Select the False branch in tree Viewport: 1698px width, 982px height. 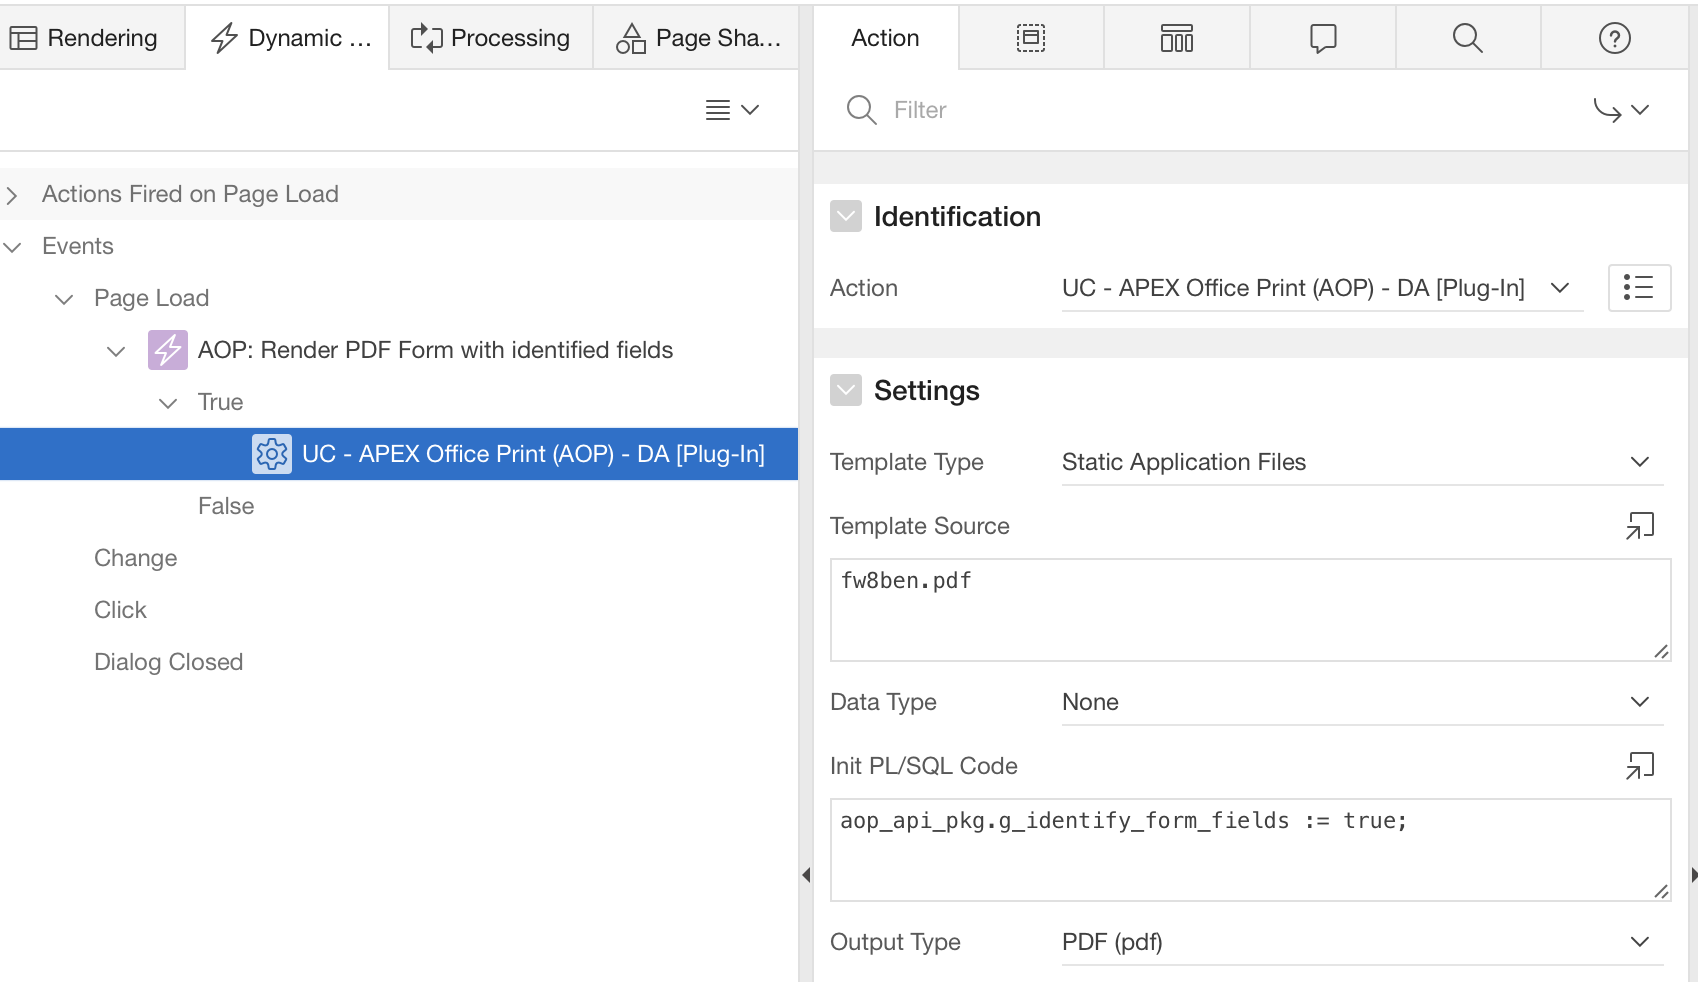click(226, 506)
